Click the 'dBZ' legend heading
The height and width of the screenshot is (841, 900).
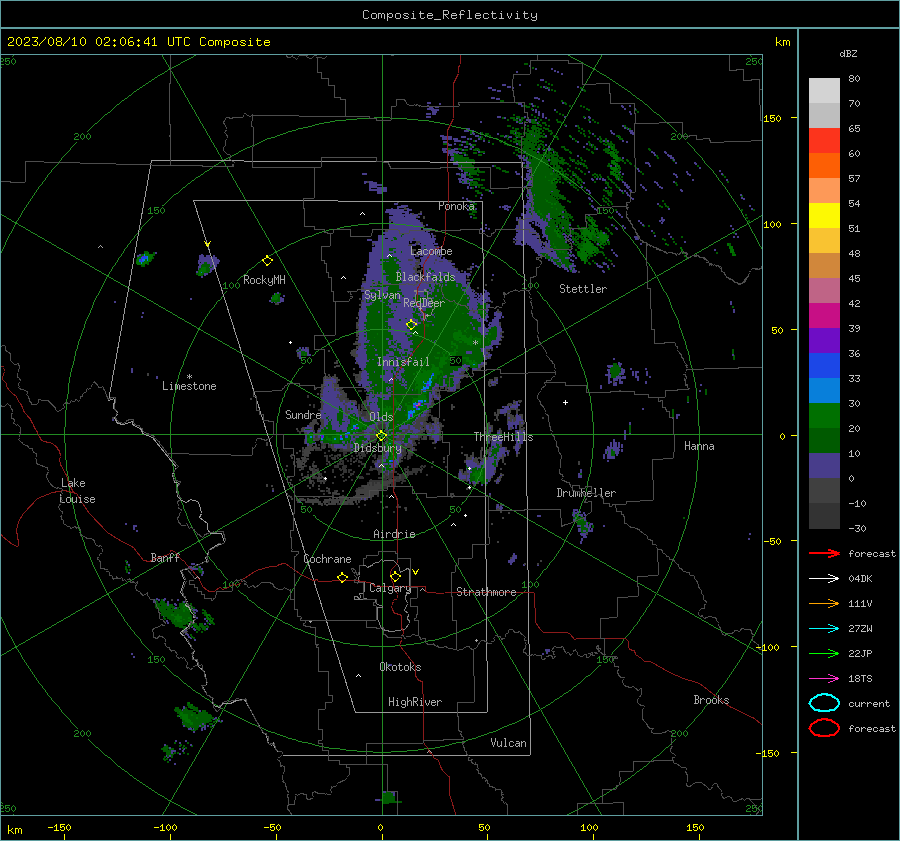848,54
